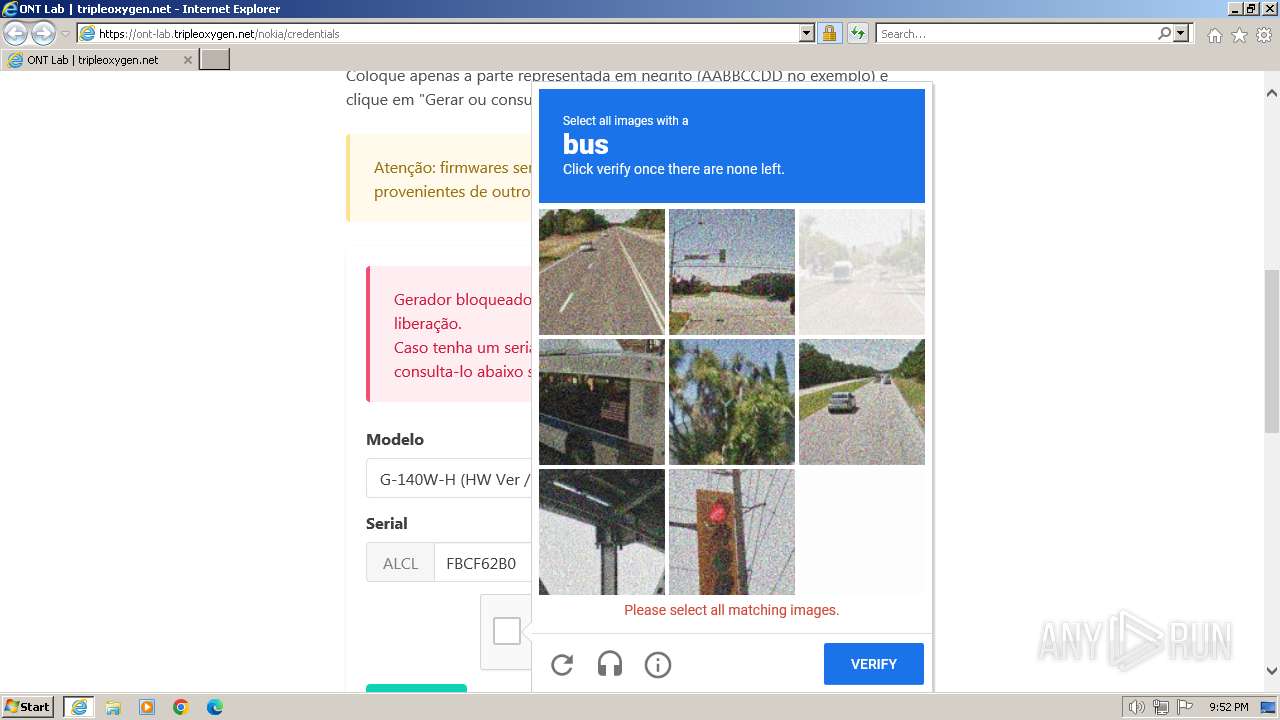Open captcha help info icon
1280x720 pixels.
click(658, 664)
